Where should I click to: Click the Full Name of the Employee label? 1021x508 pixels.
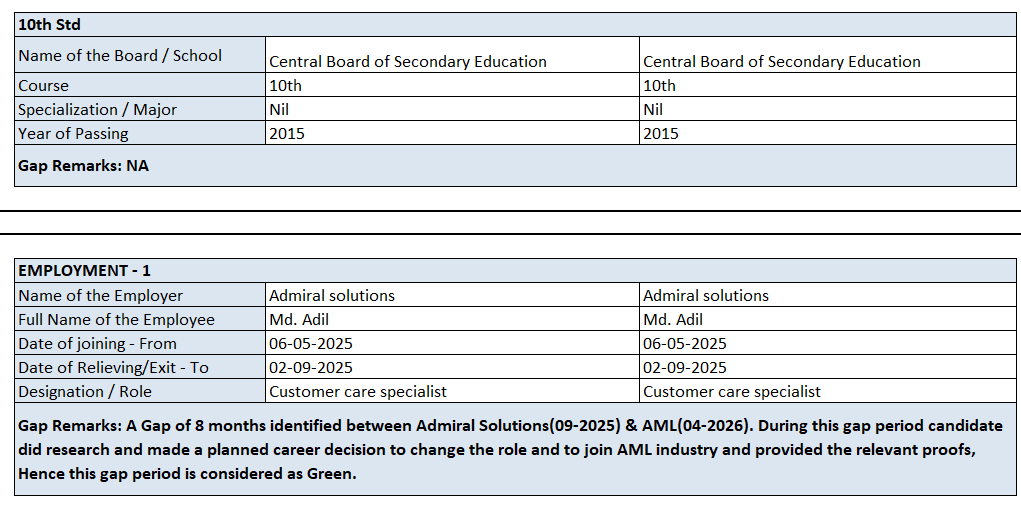140,319
